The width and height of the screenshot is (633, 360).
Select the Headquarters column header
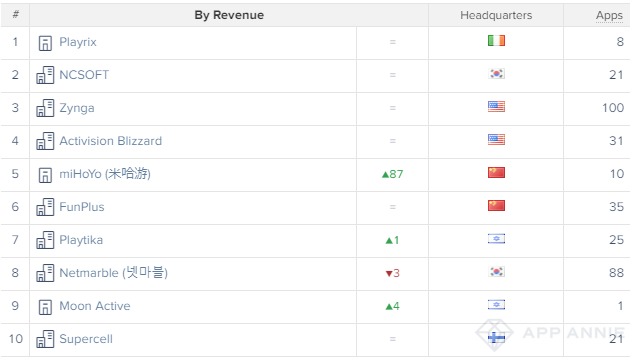click(x=496, y=15)
